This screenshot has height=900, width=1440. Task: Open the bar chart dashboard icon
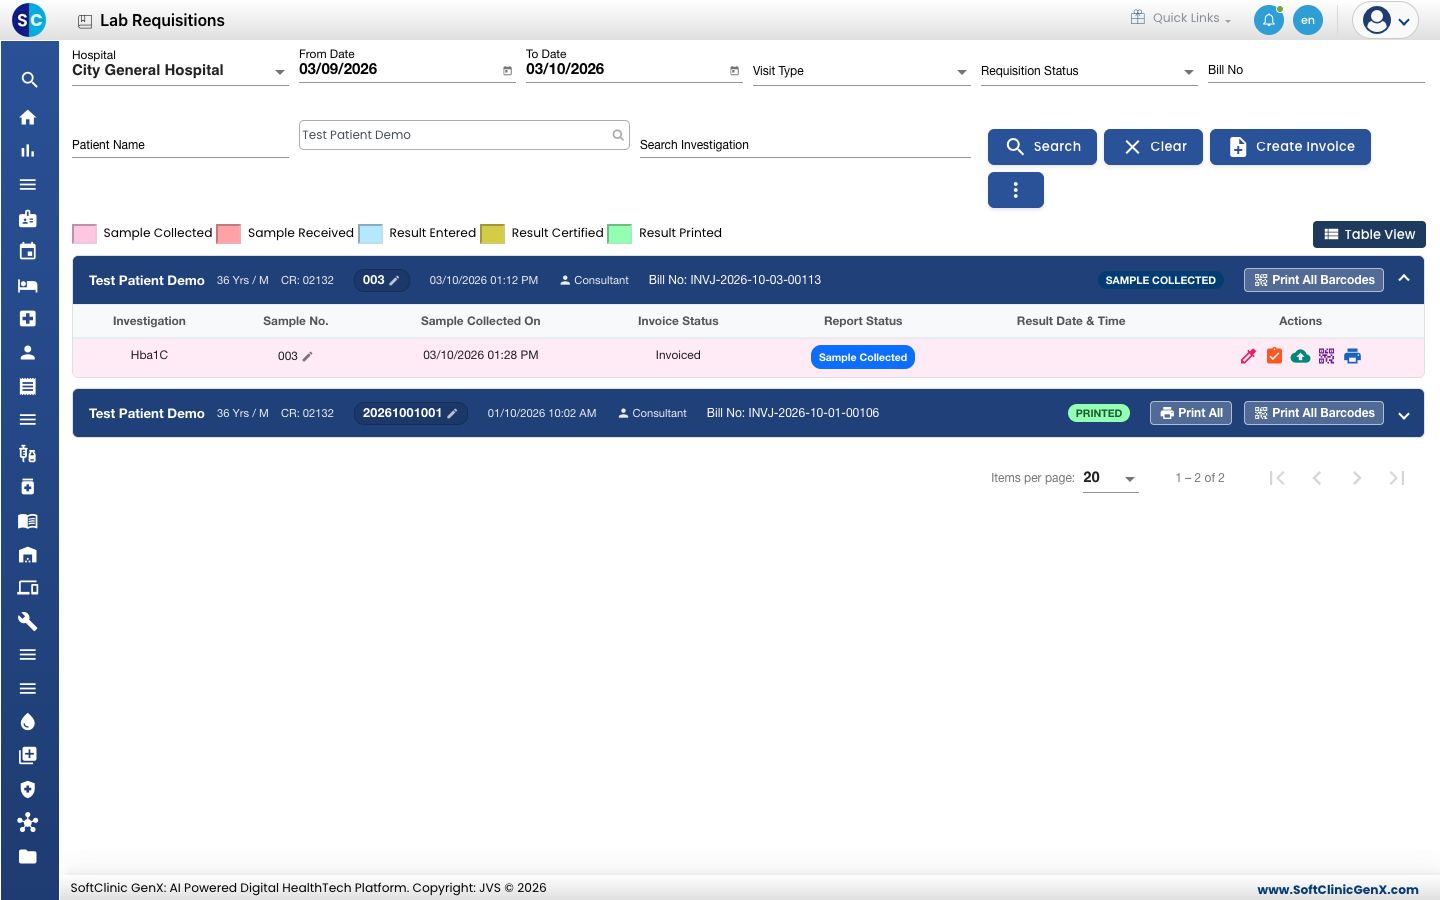28,151
